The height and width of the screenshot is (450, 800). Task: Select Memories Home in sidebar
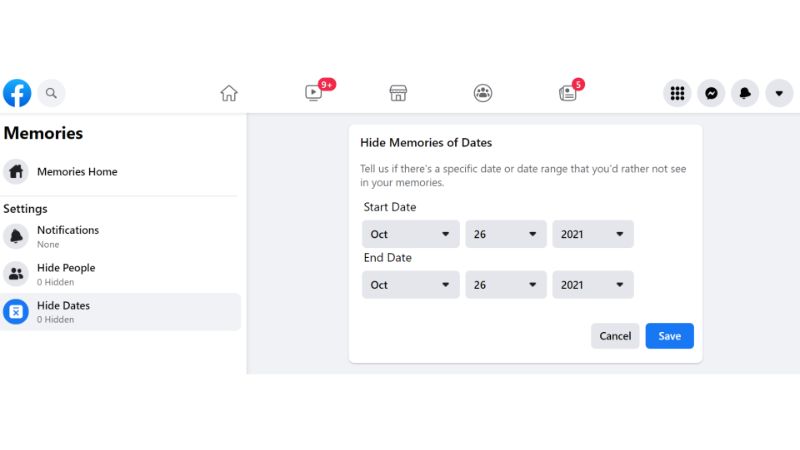pyautogui.click(x=77, y=172)
